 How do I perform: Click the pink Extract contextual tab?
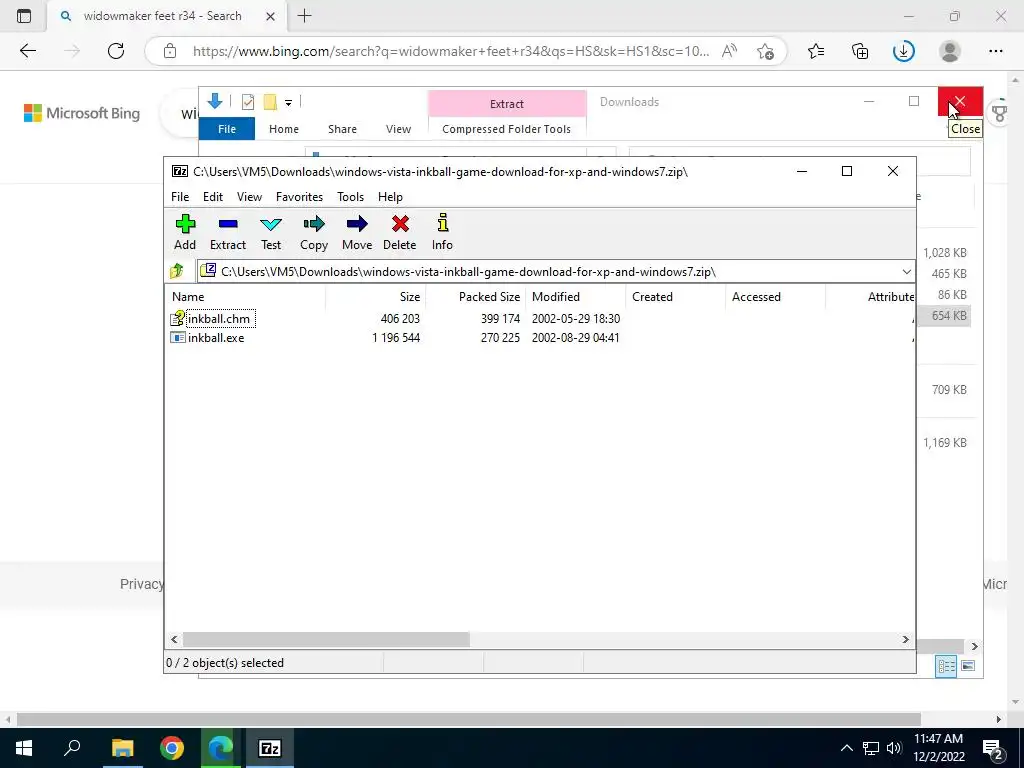507,103
